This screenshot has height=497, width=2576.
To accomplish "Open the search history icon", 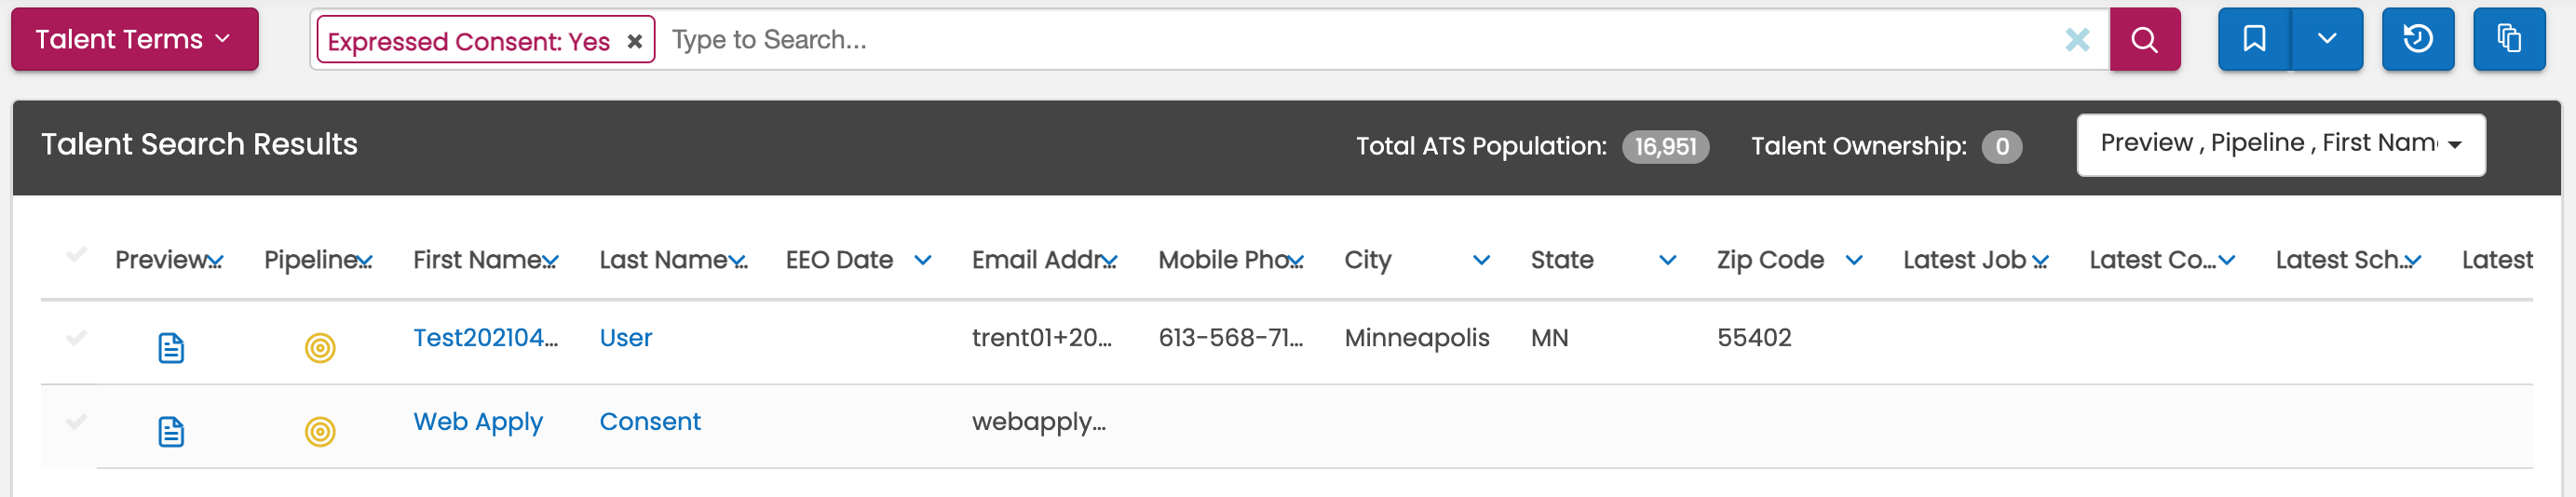I will tap(2417, 40).
